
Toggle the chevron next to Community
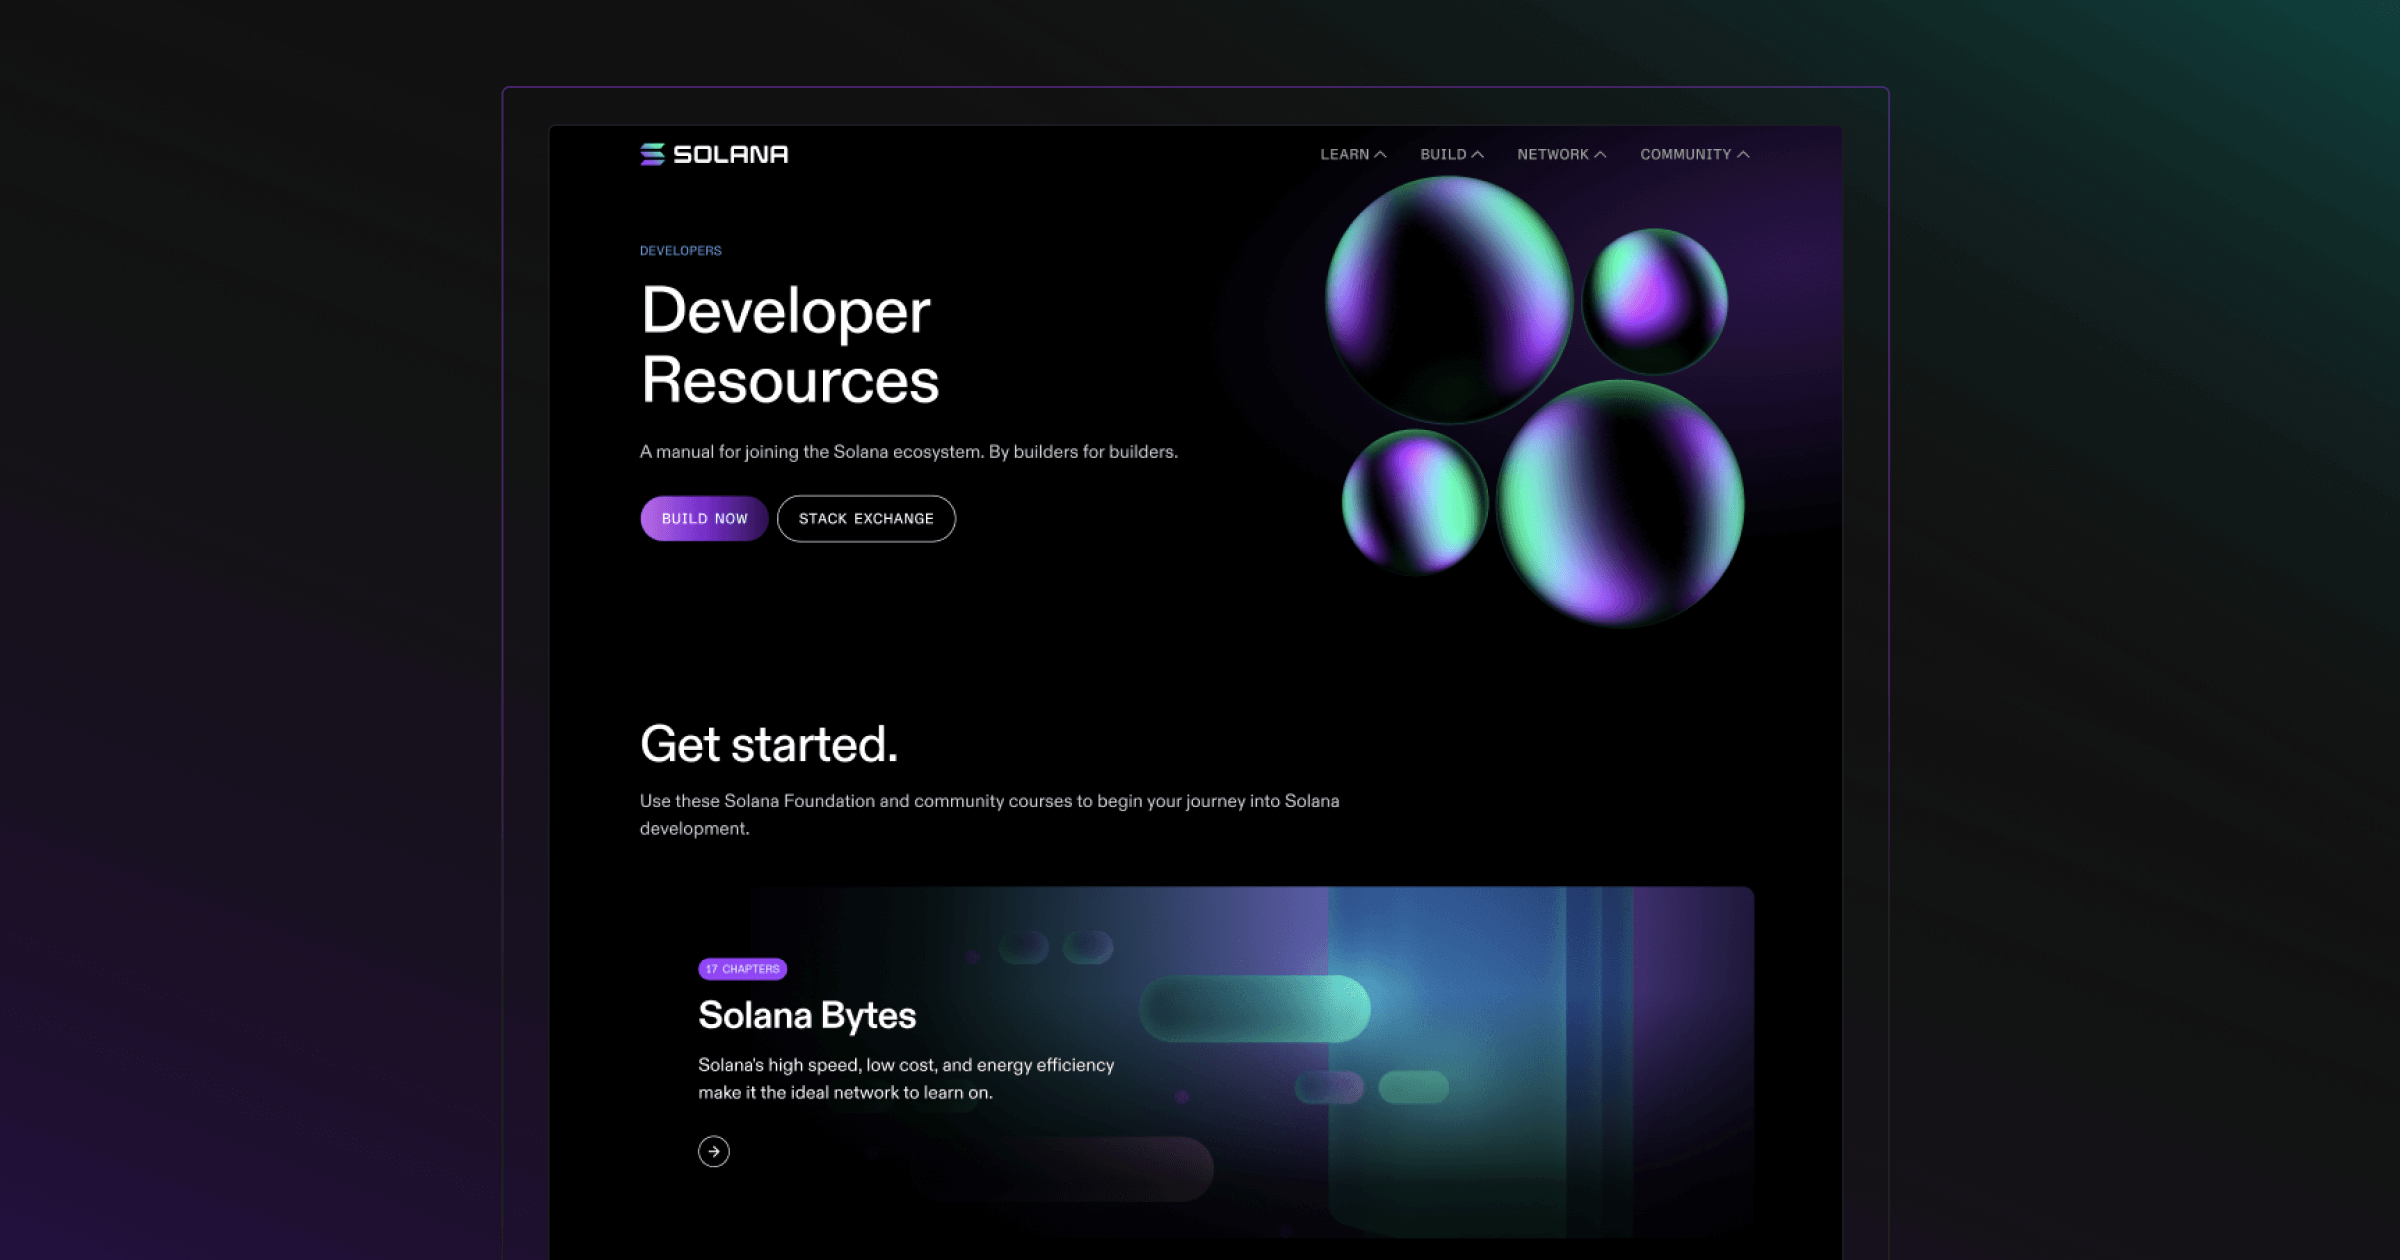(x=1743, y=154)
